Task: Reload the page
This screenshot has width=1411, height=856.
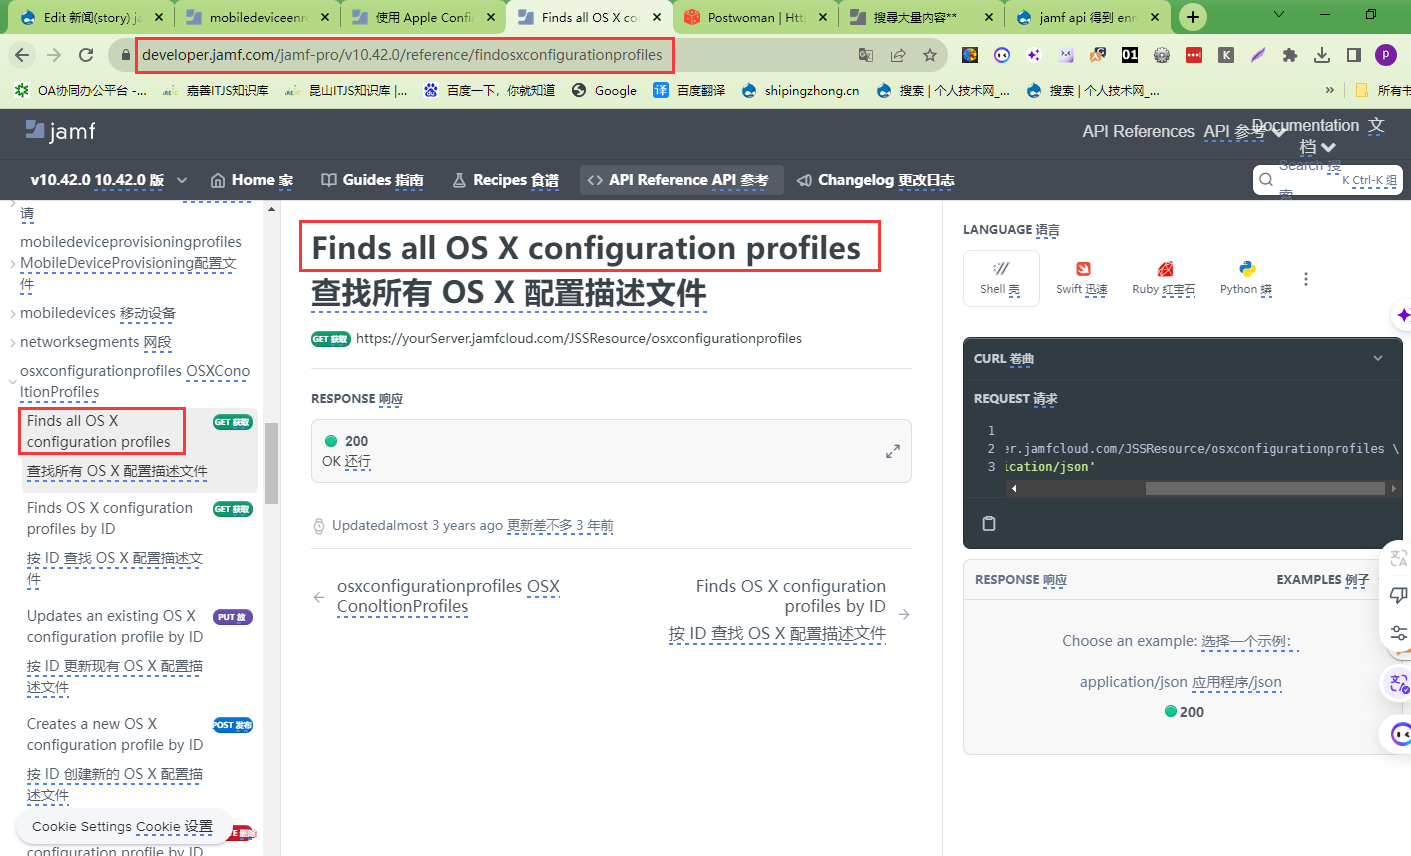Action: coord(86,55)
